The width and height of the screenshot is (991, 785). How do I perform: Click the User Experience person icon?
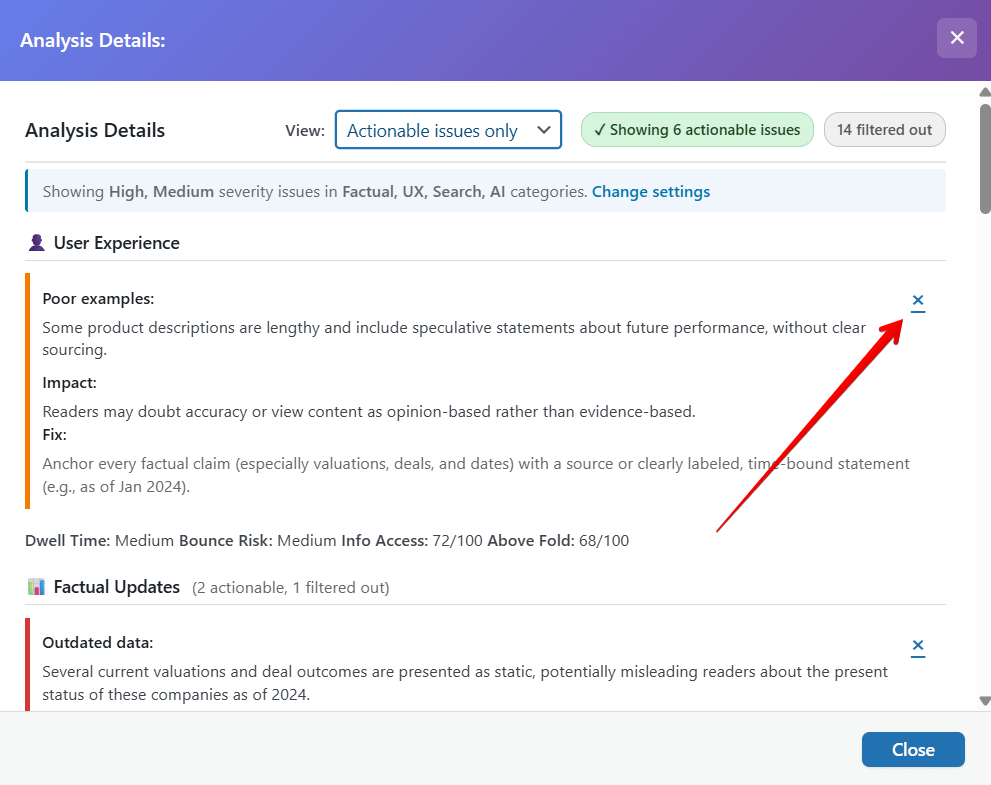click(37, 243)
